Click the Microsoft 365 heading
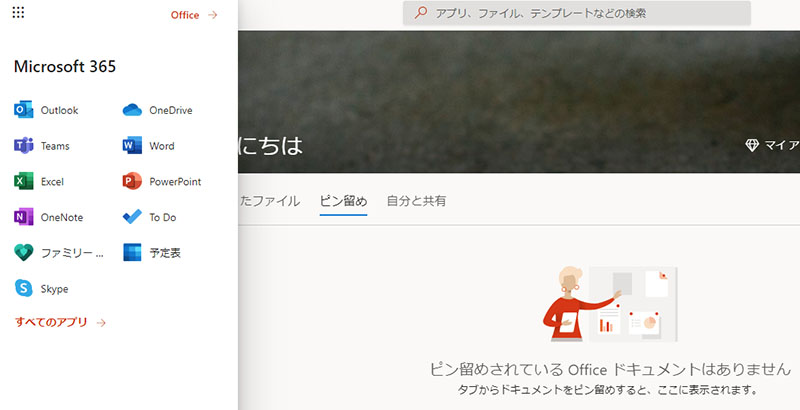This screenshot has height=410, width=800. (x=65, y=66)
